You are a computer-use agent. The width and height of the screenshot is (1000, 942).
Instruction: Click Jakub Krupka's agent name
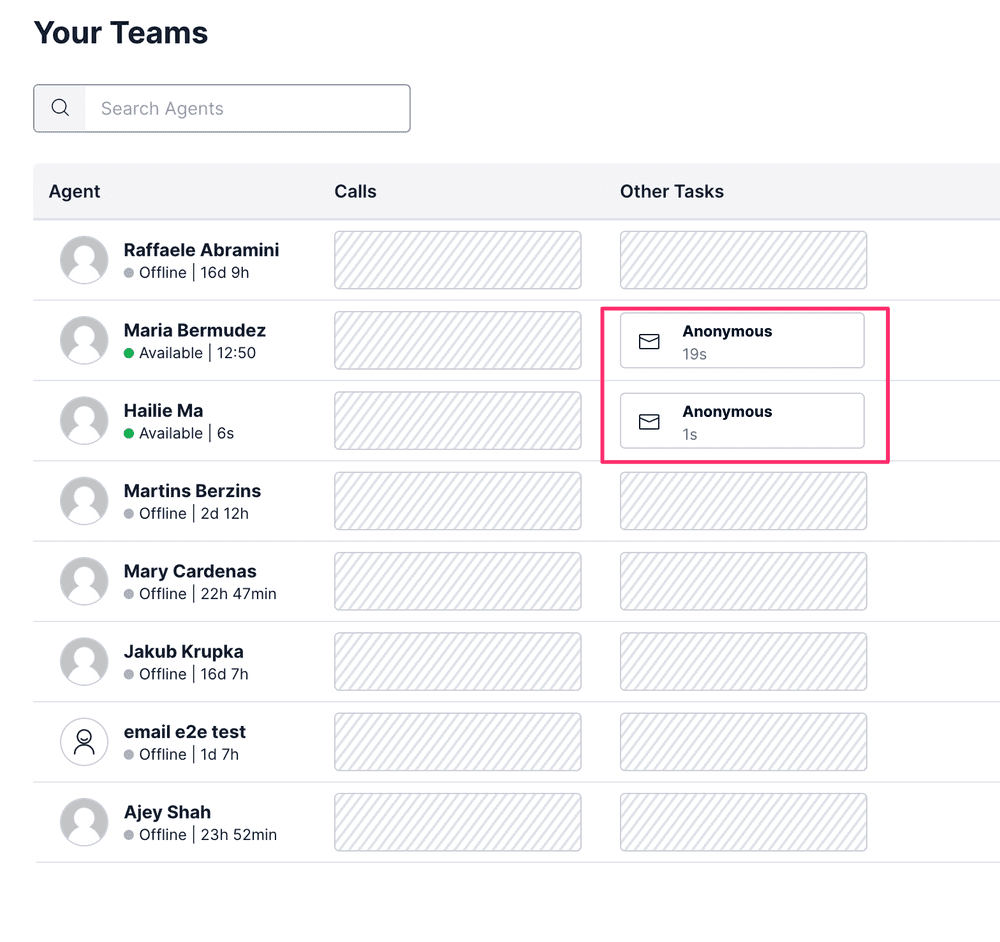coord(183,651)
